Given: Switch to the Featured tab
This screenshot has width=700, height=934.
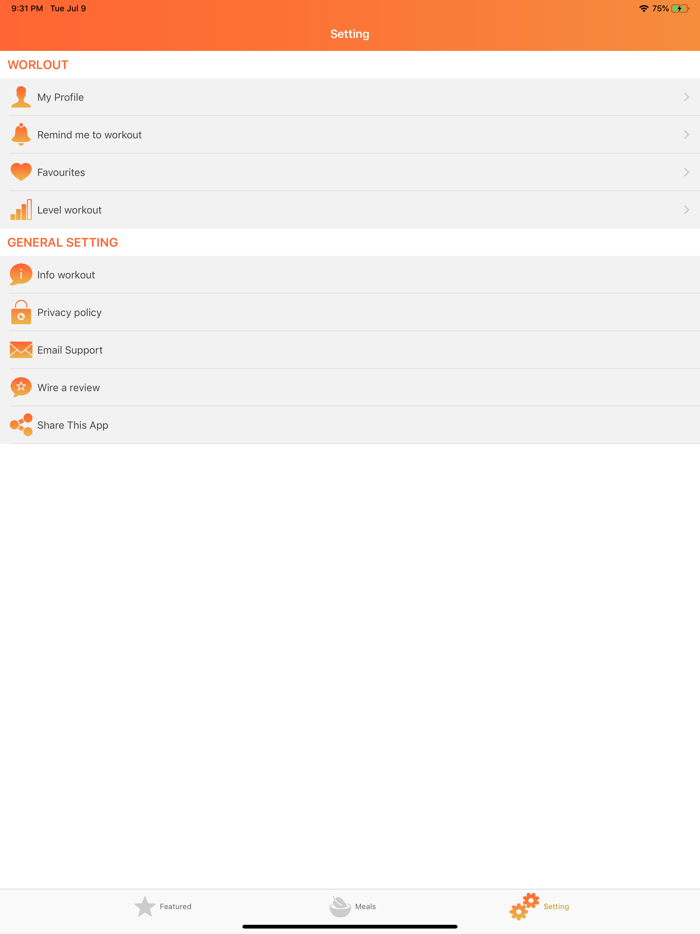Looking at the screenshot, I should tap(163, 907).
